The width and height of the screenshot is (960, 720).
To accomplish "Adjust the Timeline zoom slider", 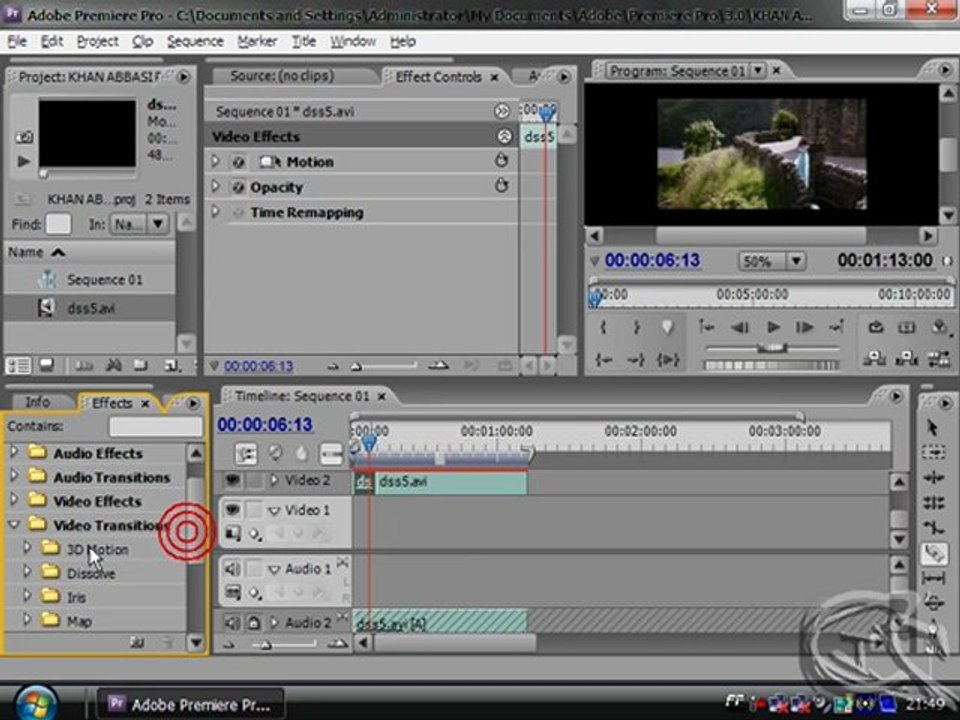I will click(x=264, y=644).
